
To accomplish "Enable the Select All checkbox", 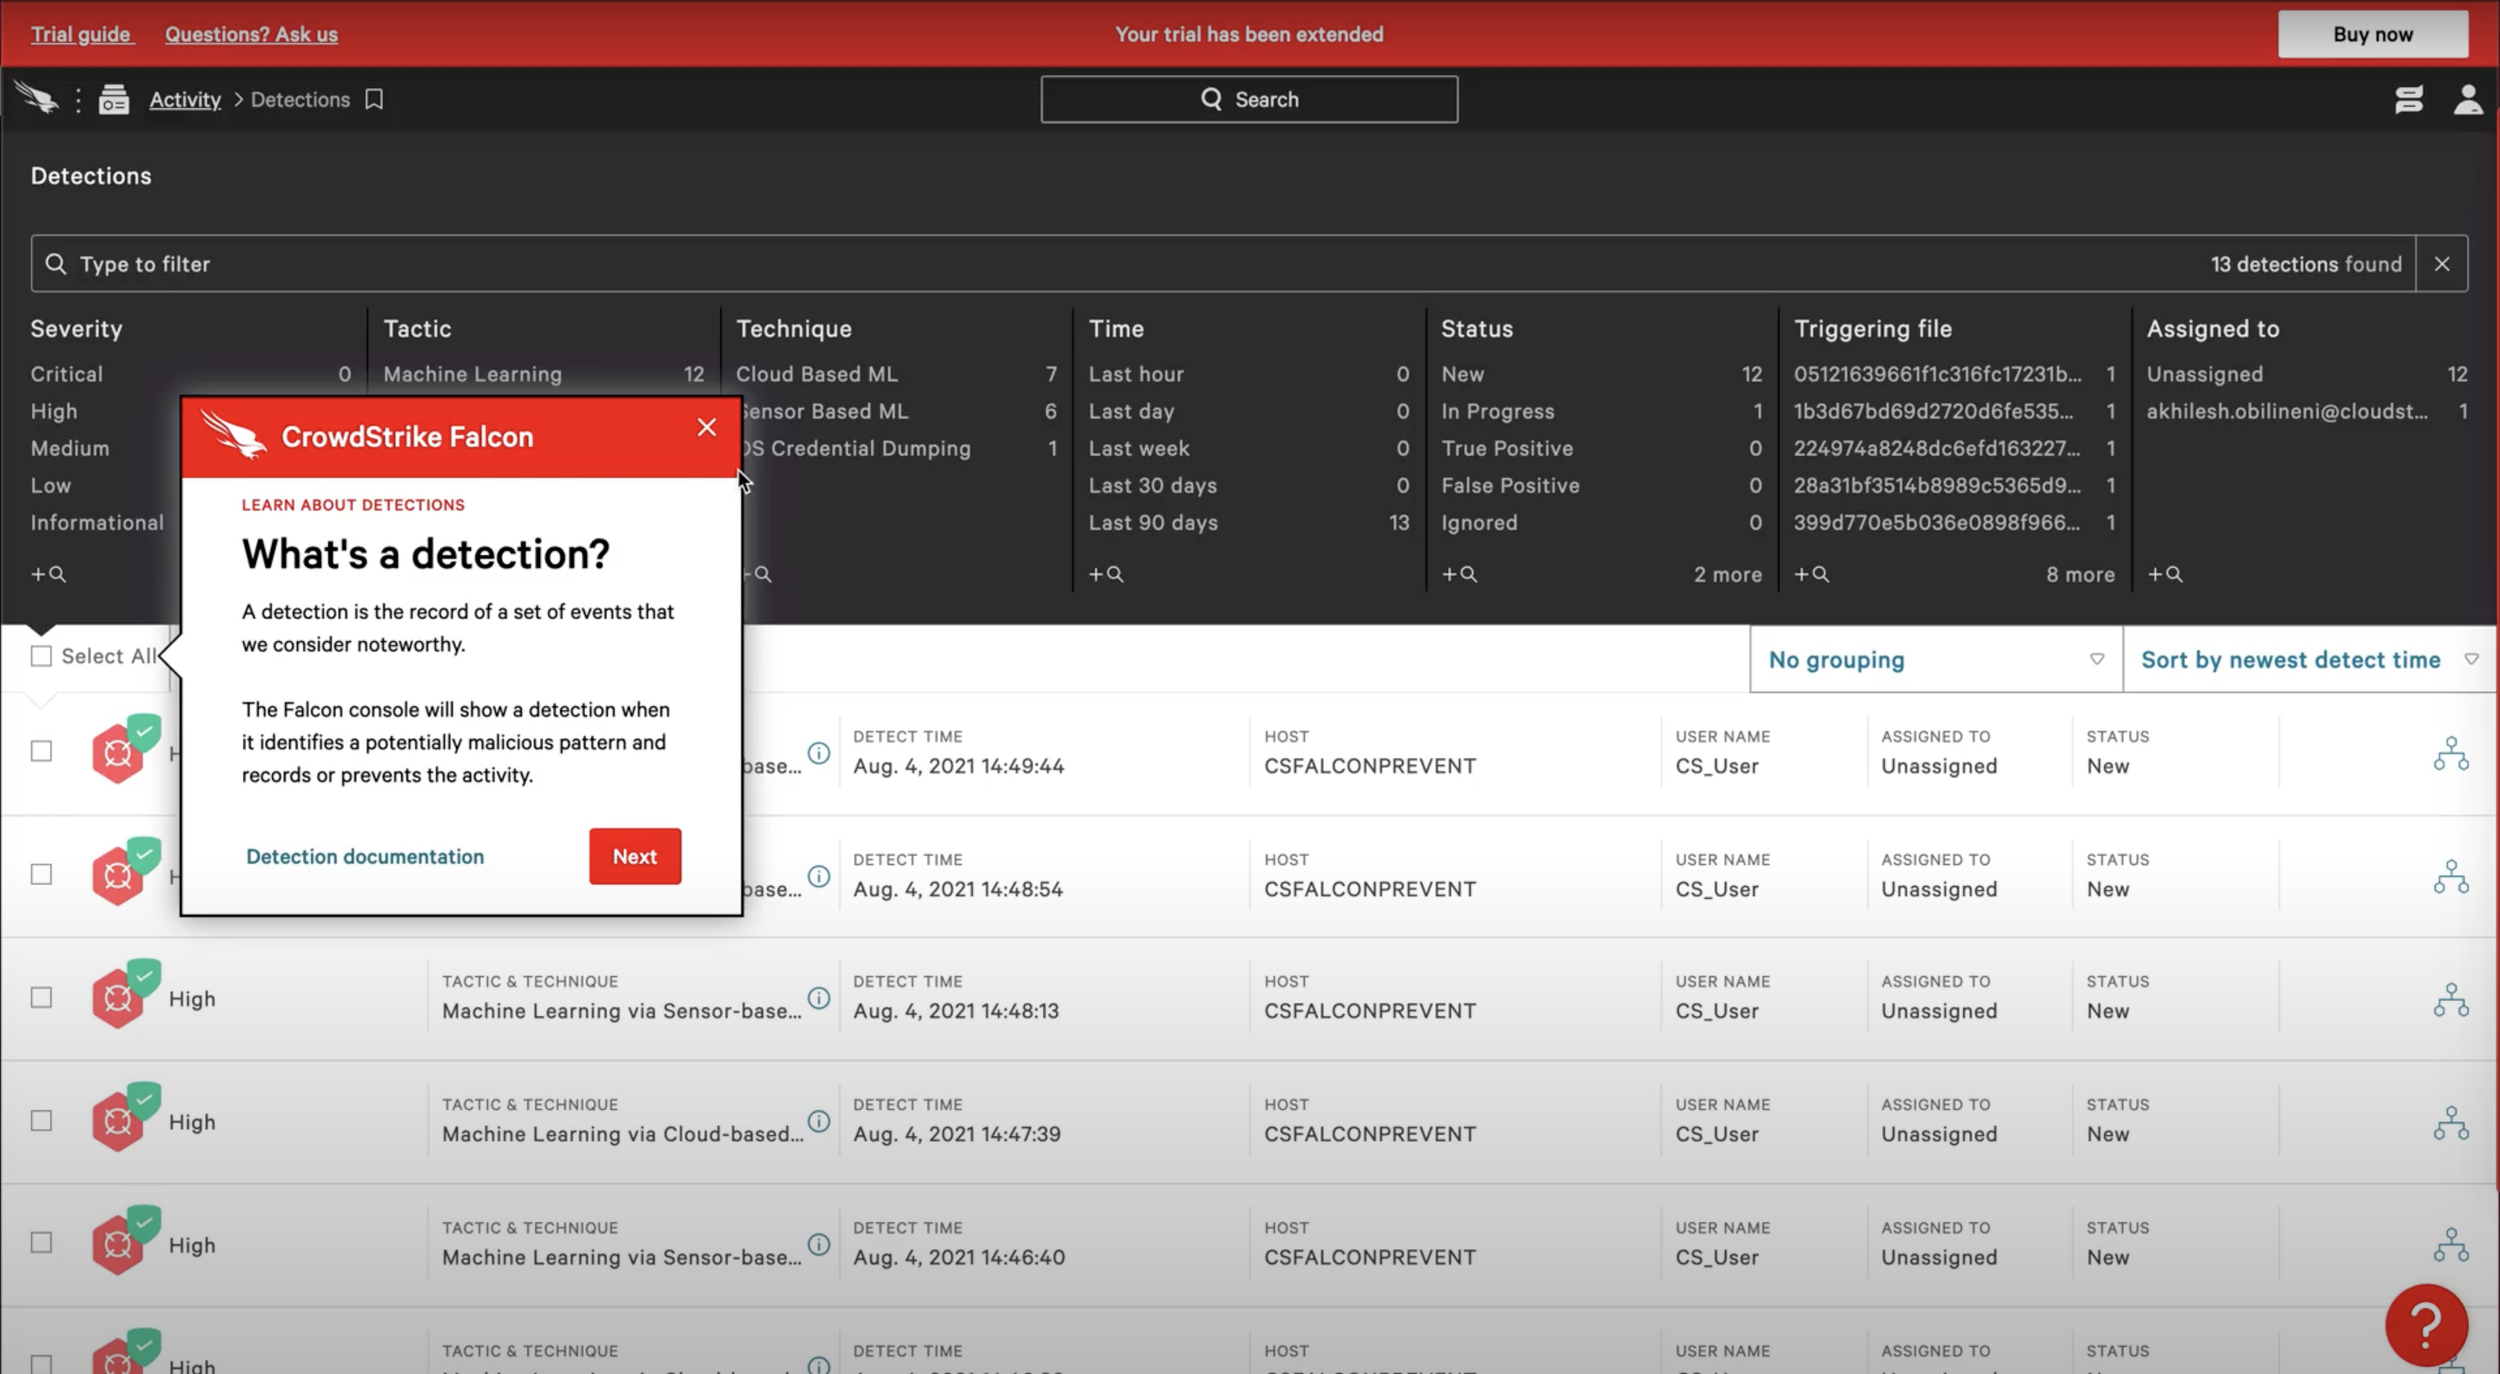I will (41, 656).
